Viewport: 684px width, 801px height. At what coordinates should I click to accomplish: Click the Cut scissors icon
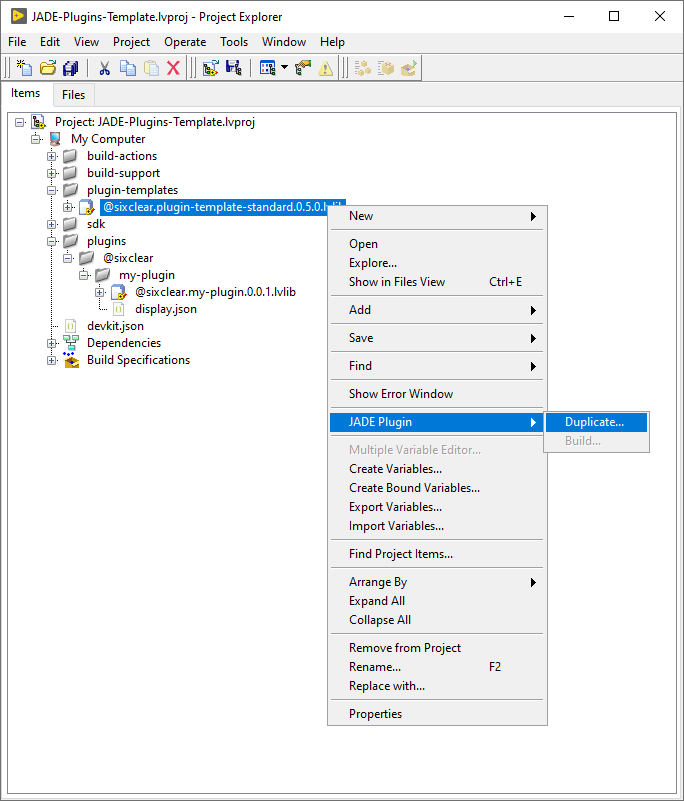(x=105, y=67)
